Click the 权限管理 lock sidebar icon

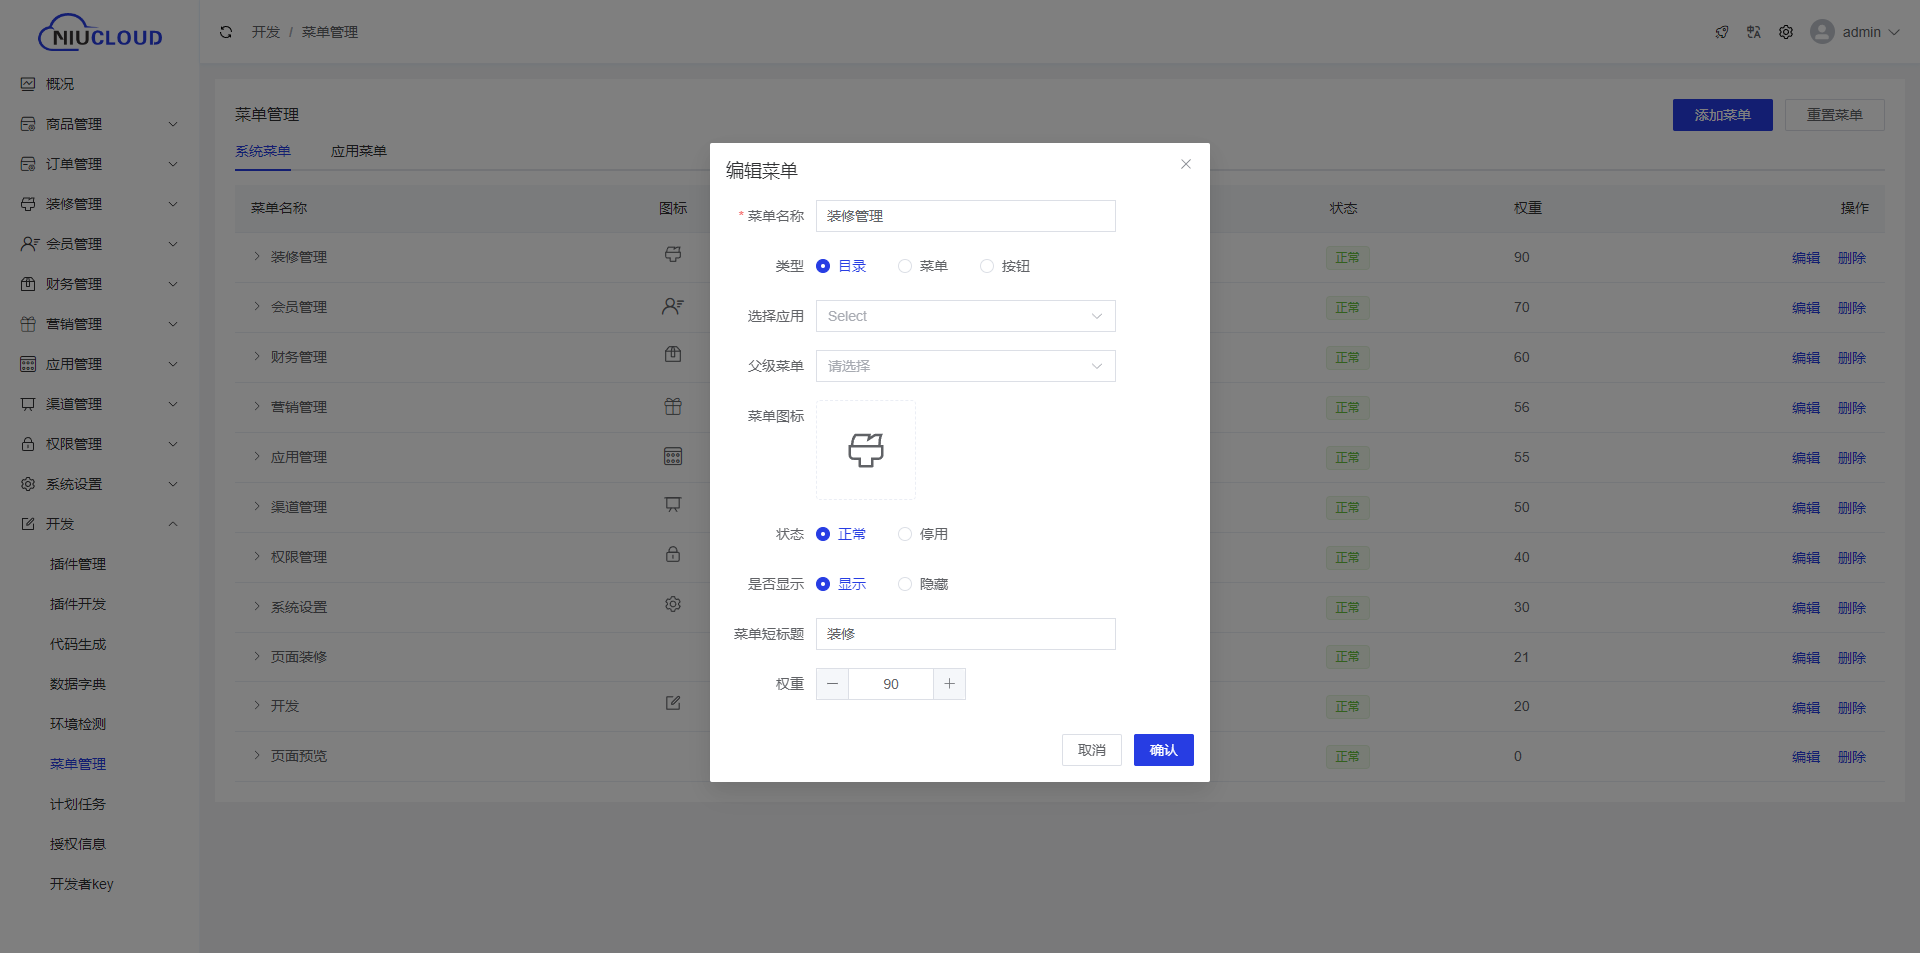coord(28,444)
